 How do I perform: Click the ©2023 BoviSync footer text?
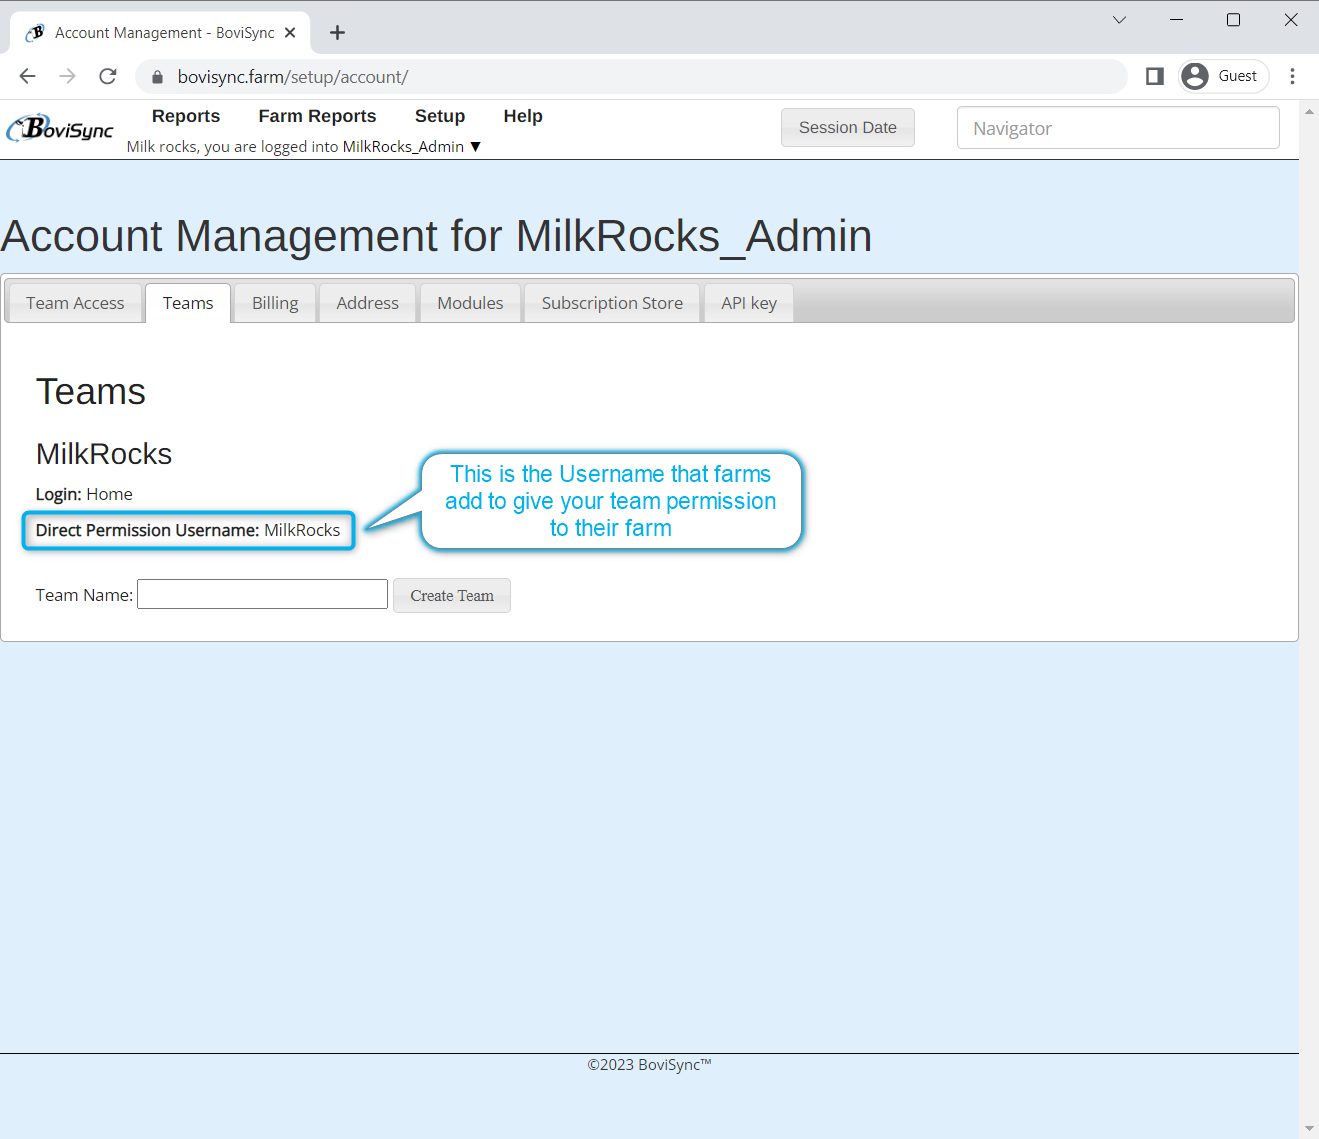click(x=649, y=1065)
